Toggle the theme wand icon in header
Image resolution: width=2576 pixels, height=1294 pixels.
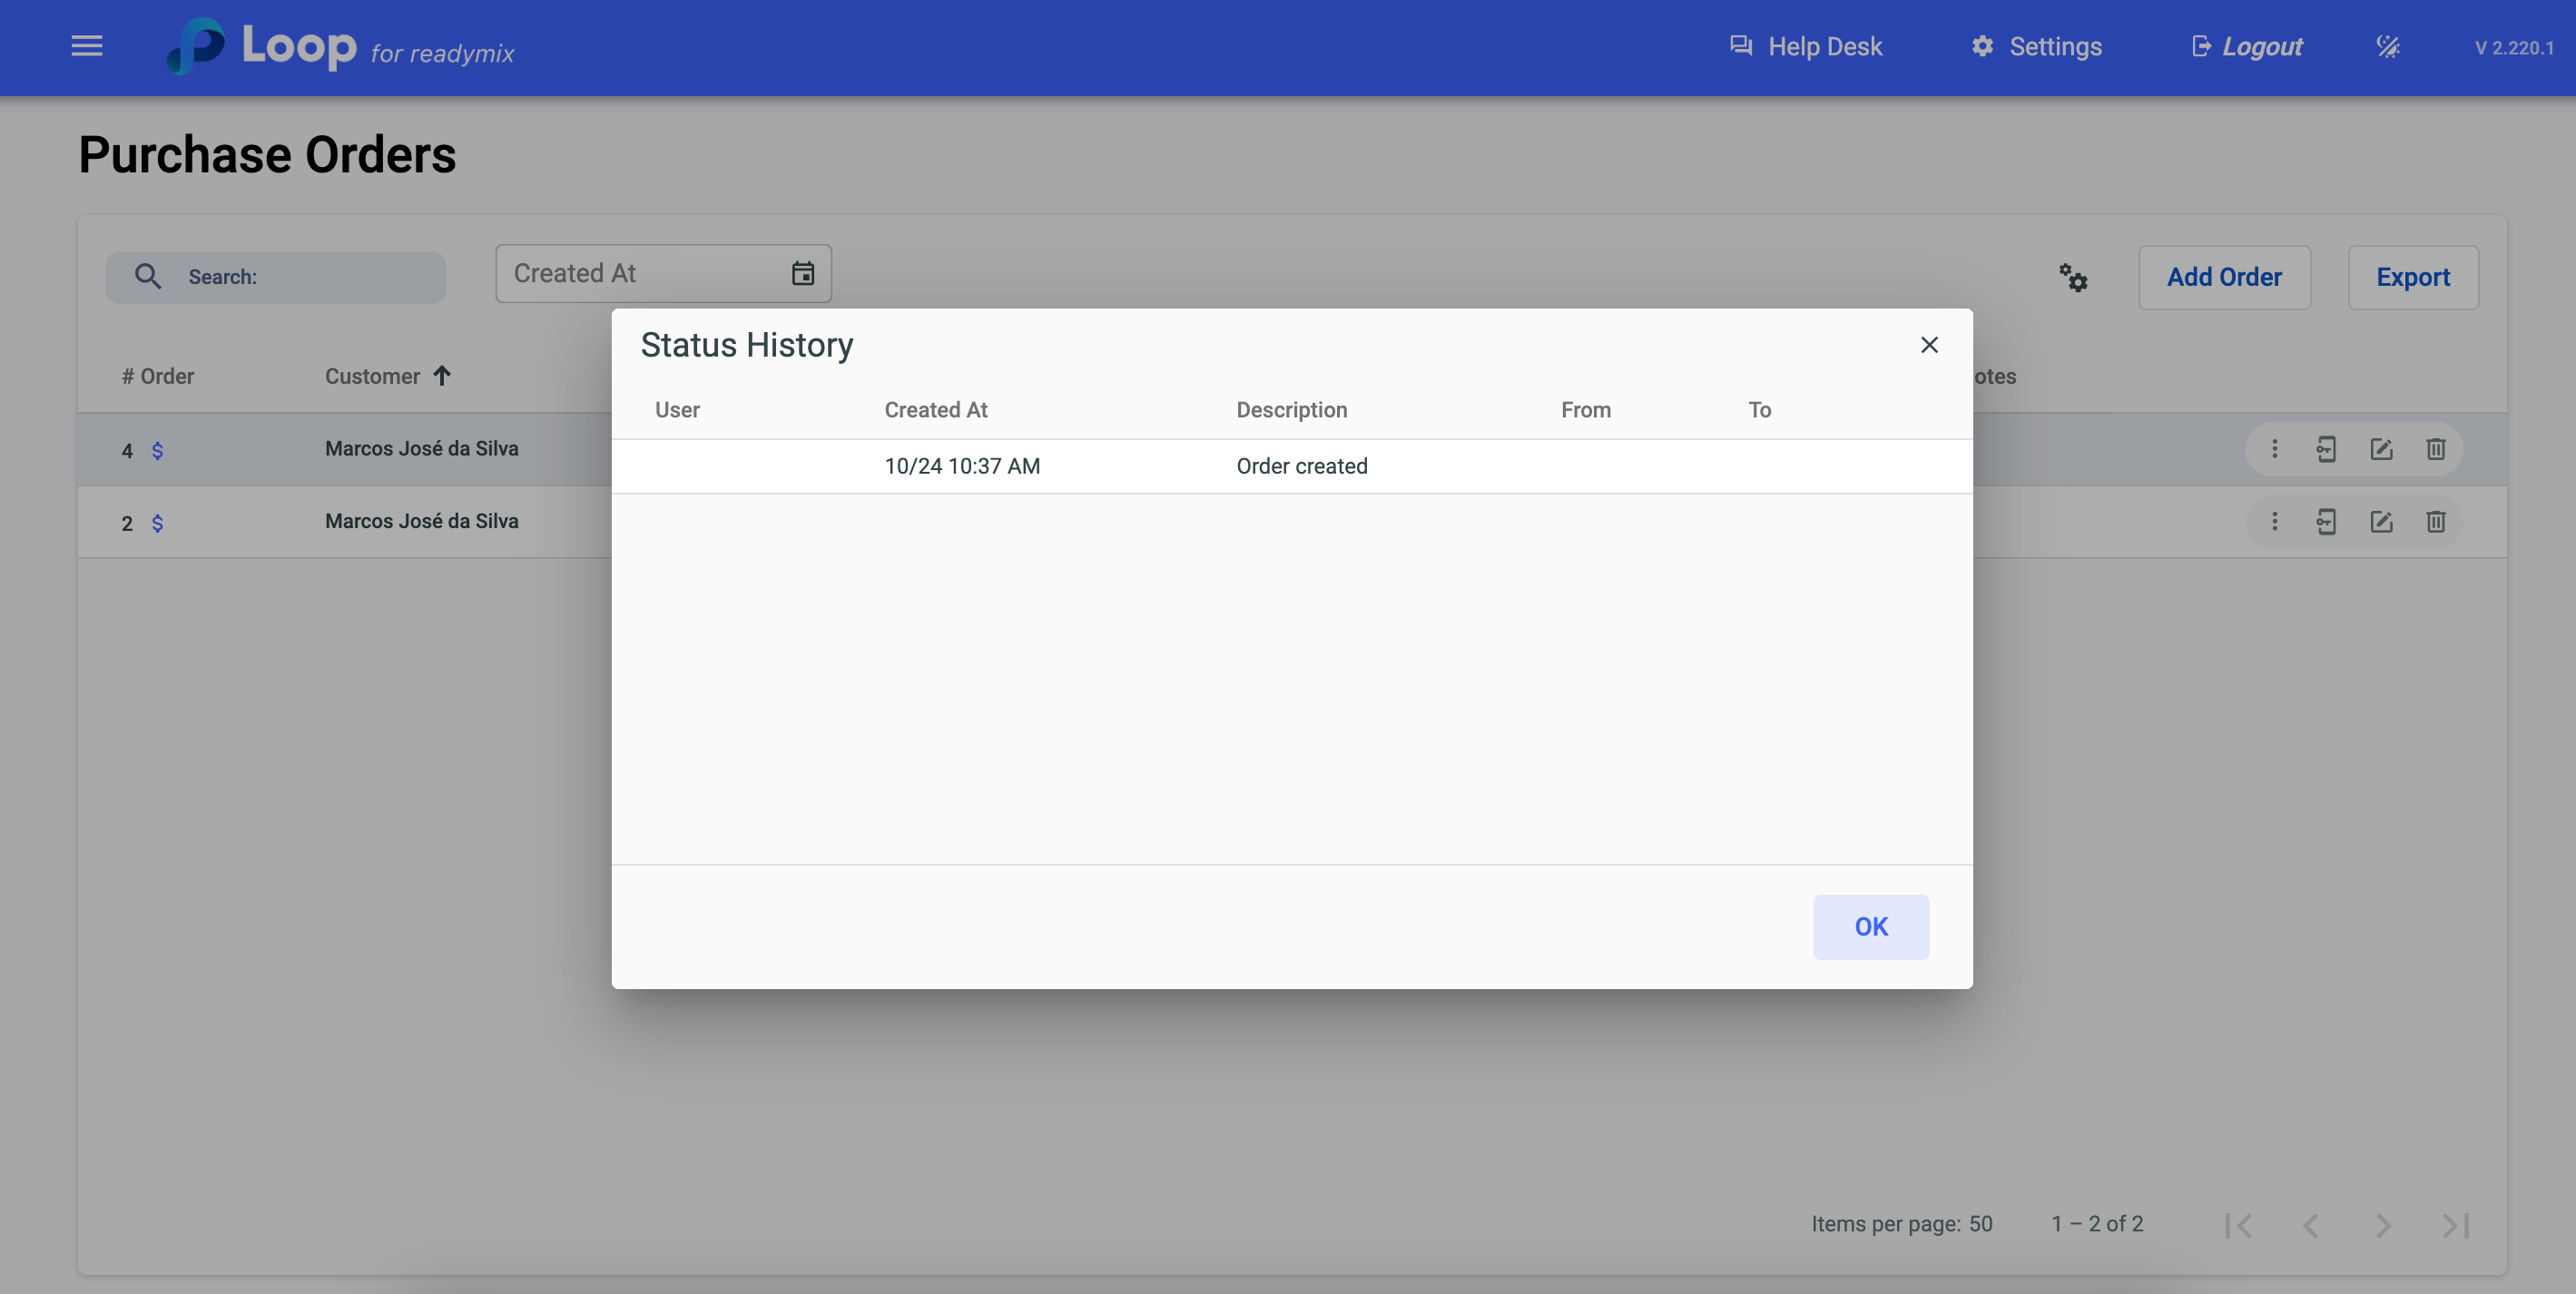coord(2388,47)
